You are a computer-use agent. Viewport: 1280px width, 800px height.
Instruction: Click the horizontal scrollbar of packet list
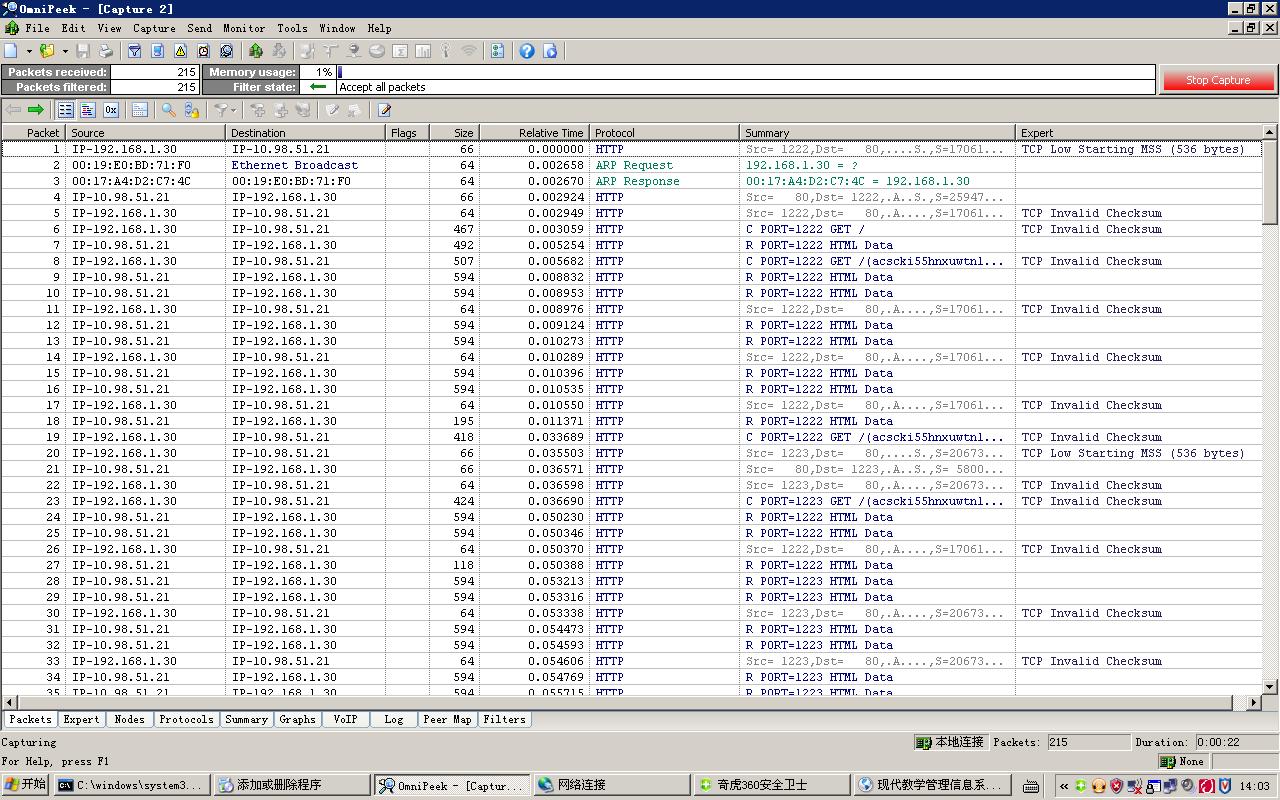click(x=625, y=703)
